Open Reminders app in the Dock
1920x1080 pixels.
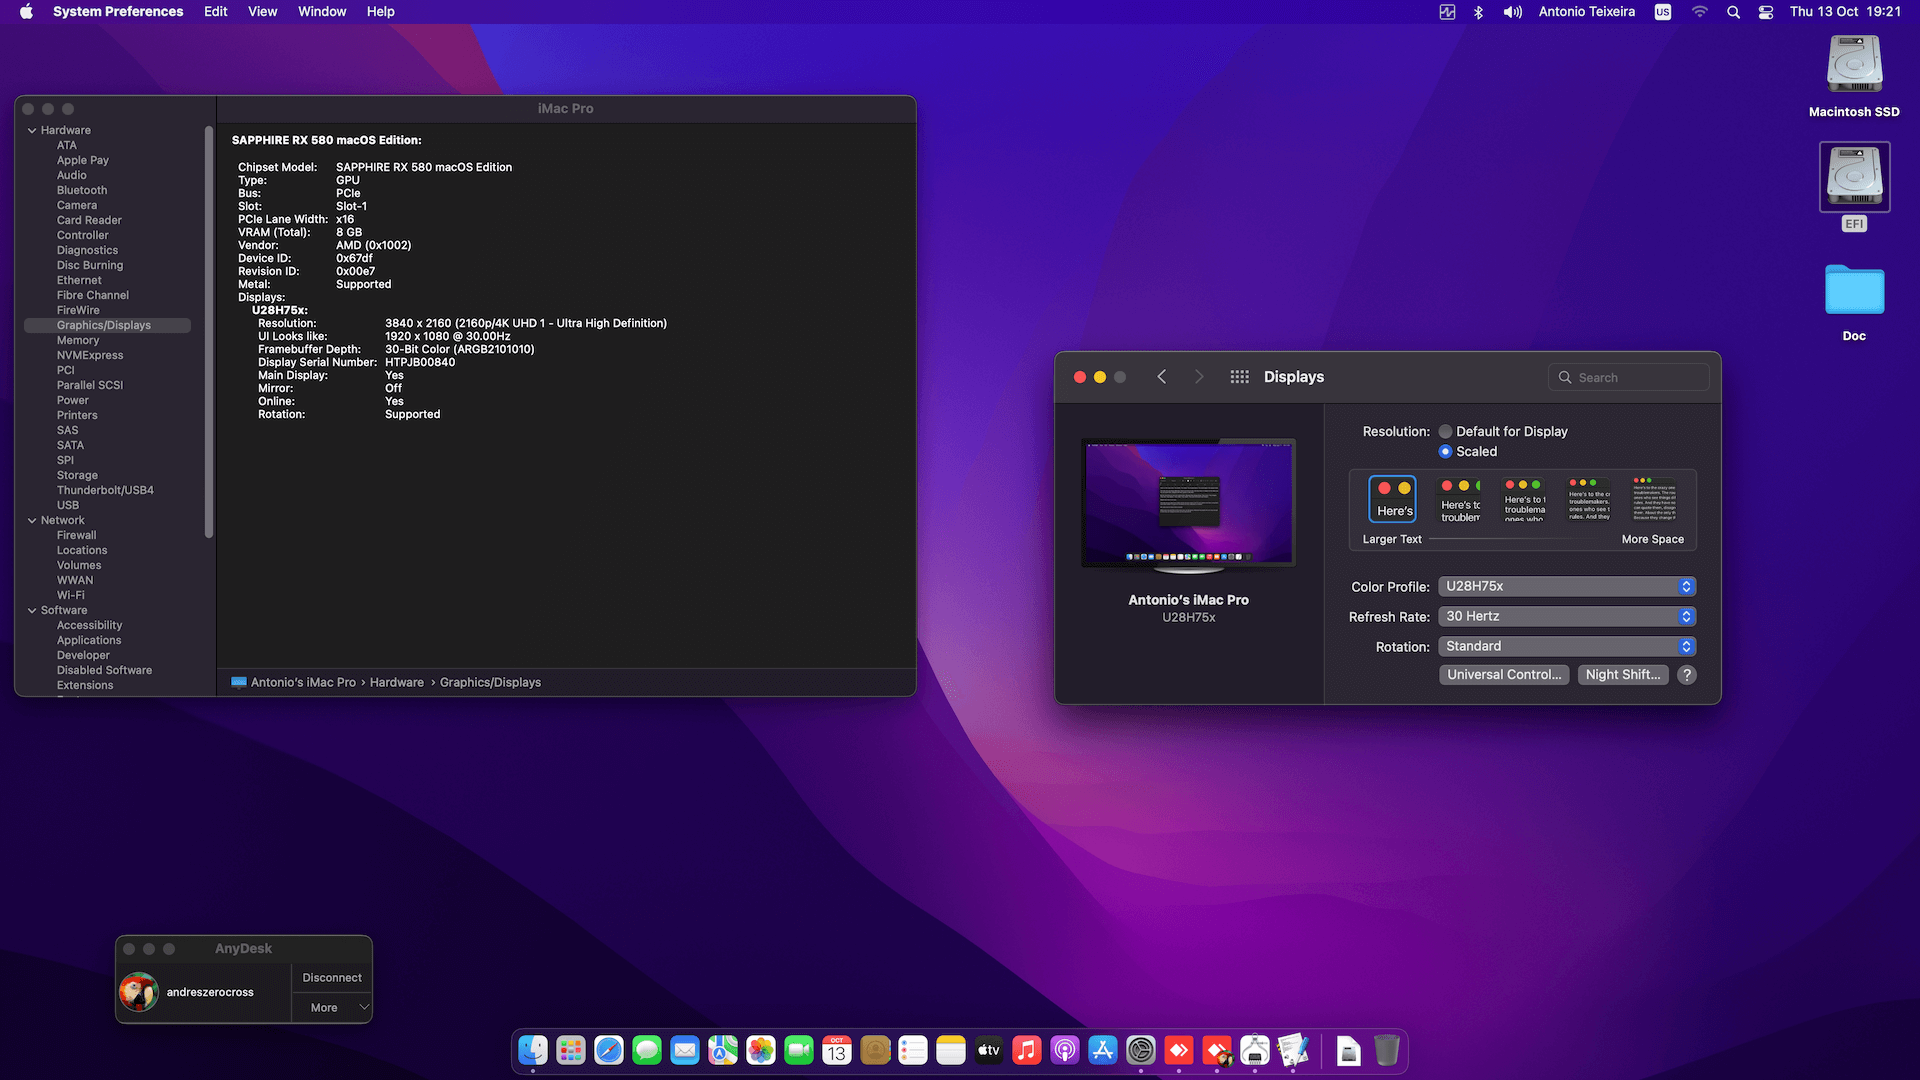(913, 1050)
